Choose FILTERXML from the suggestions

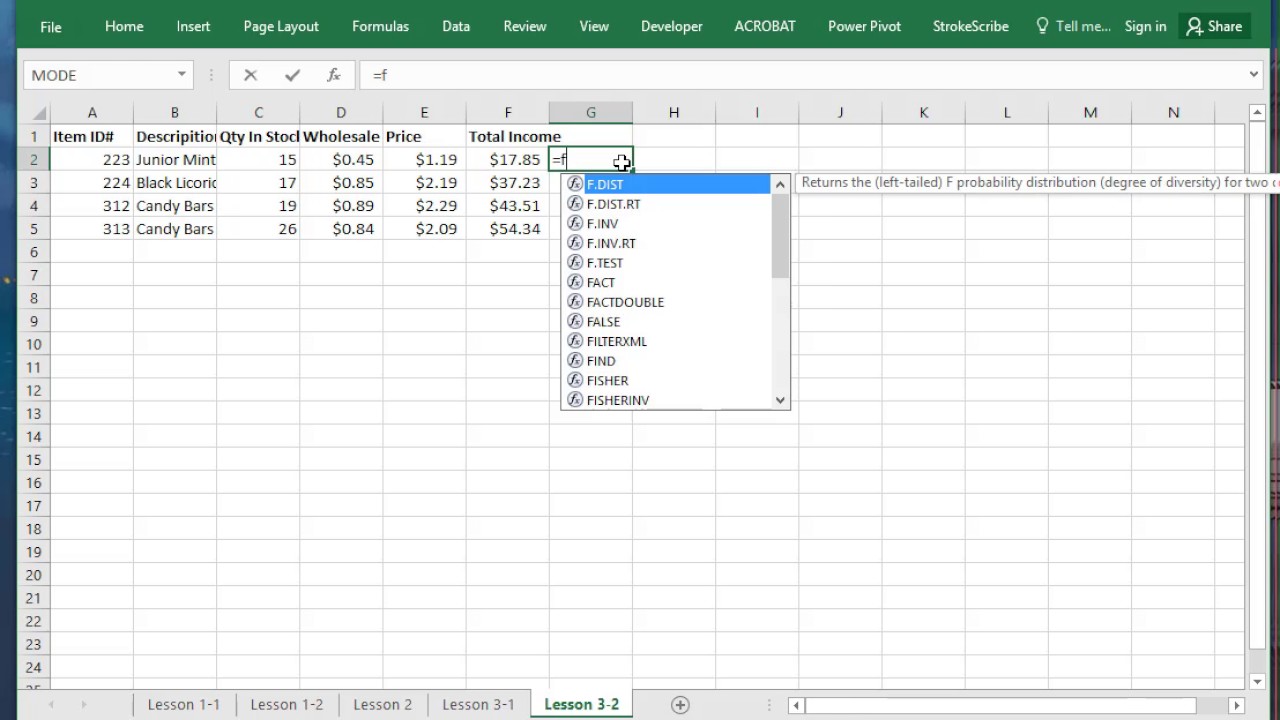(x=666, y=341)
